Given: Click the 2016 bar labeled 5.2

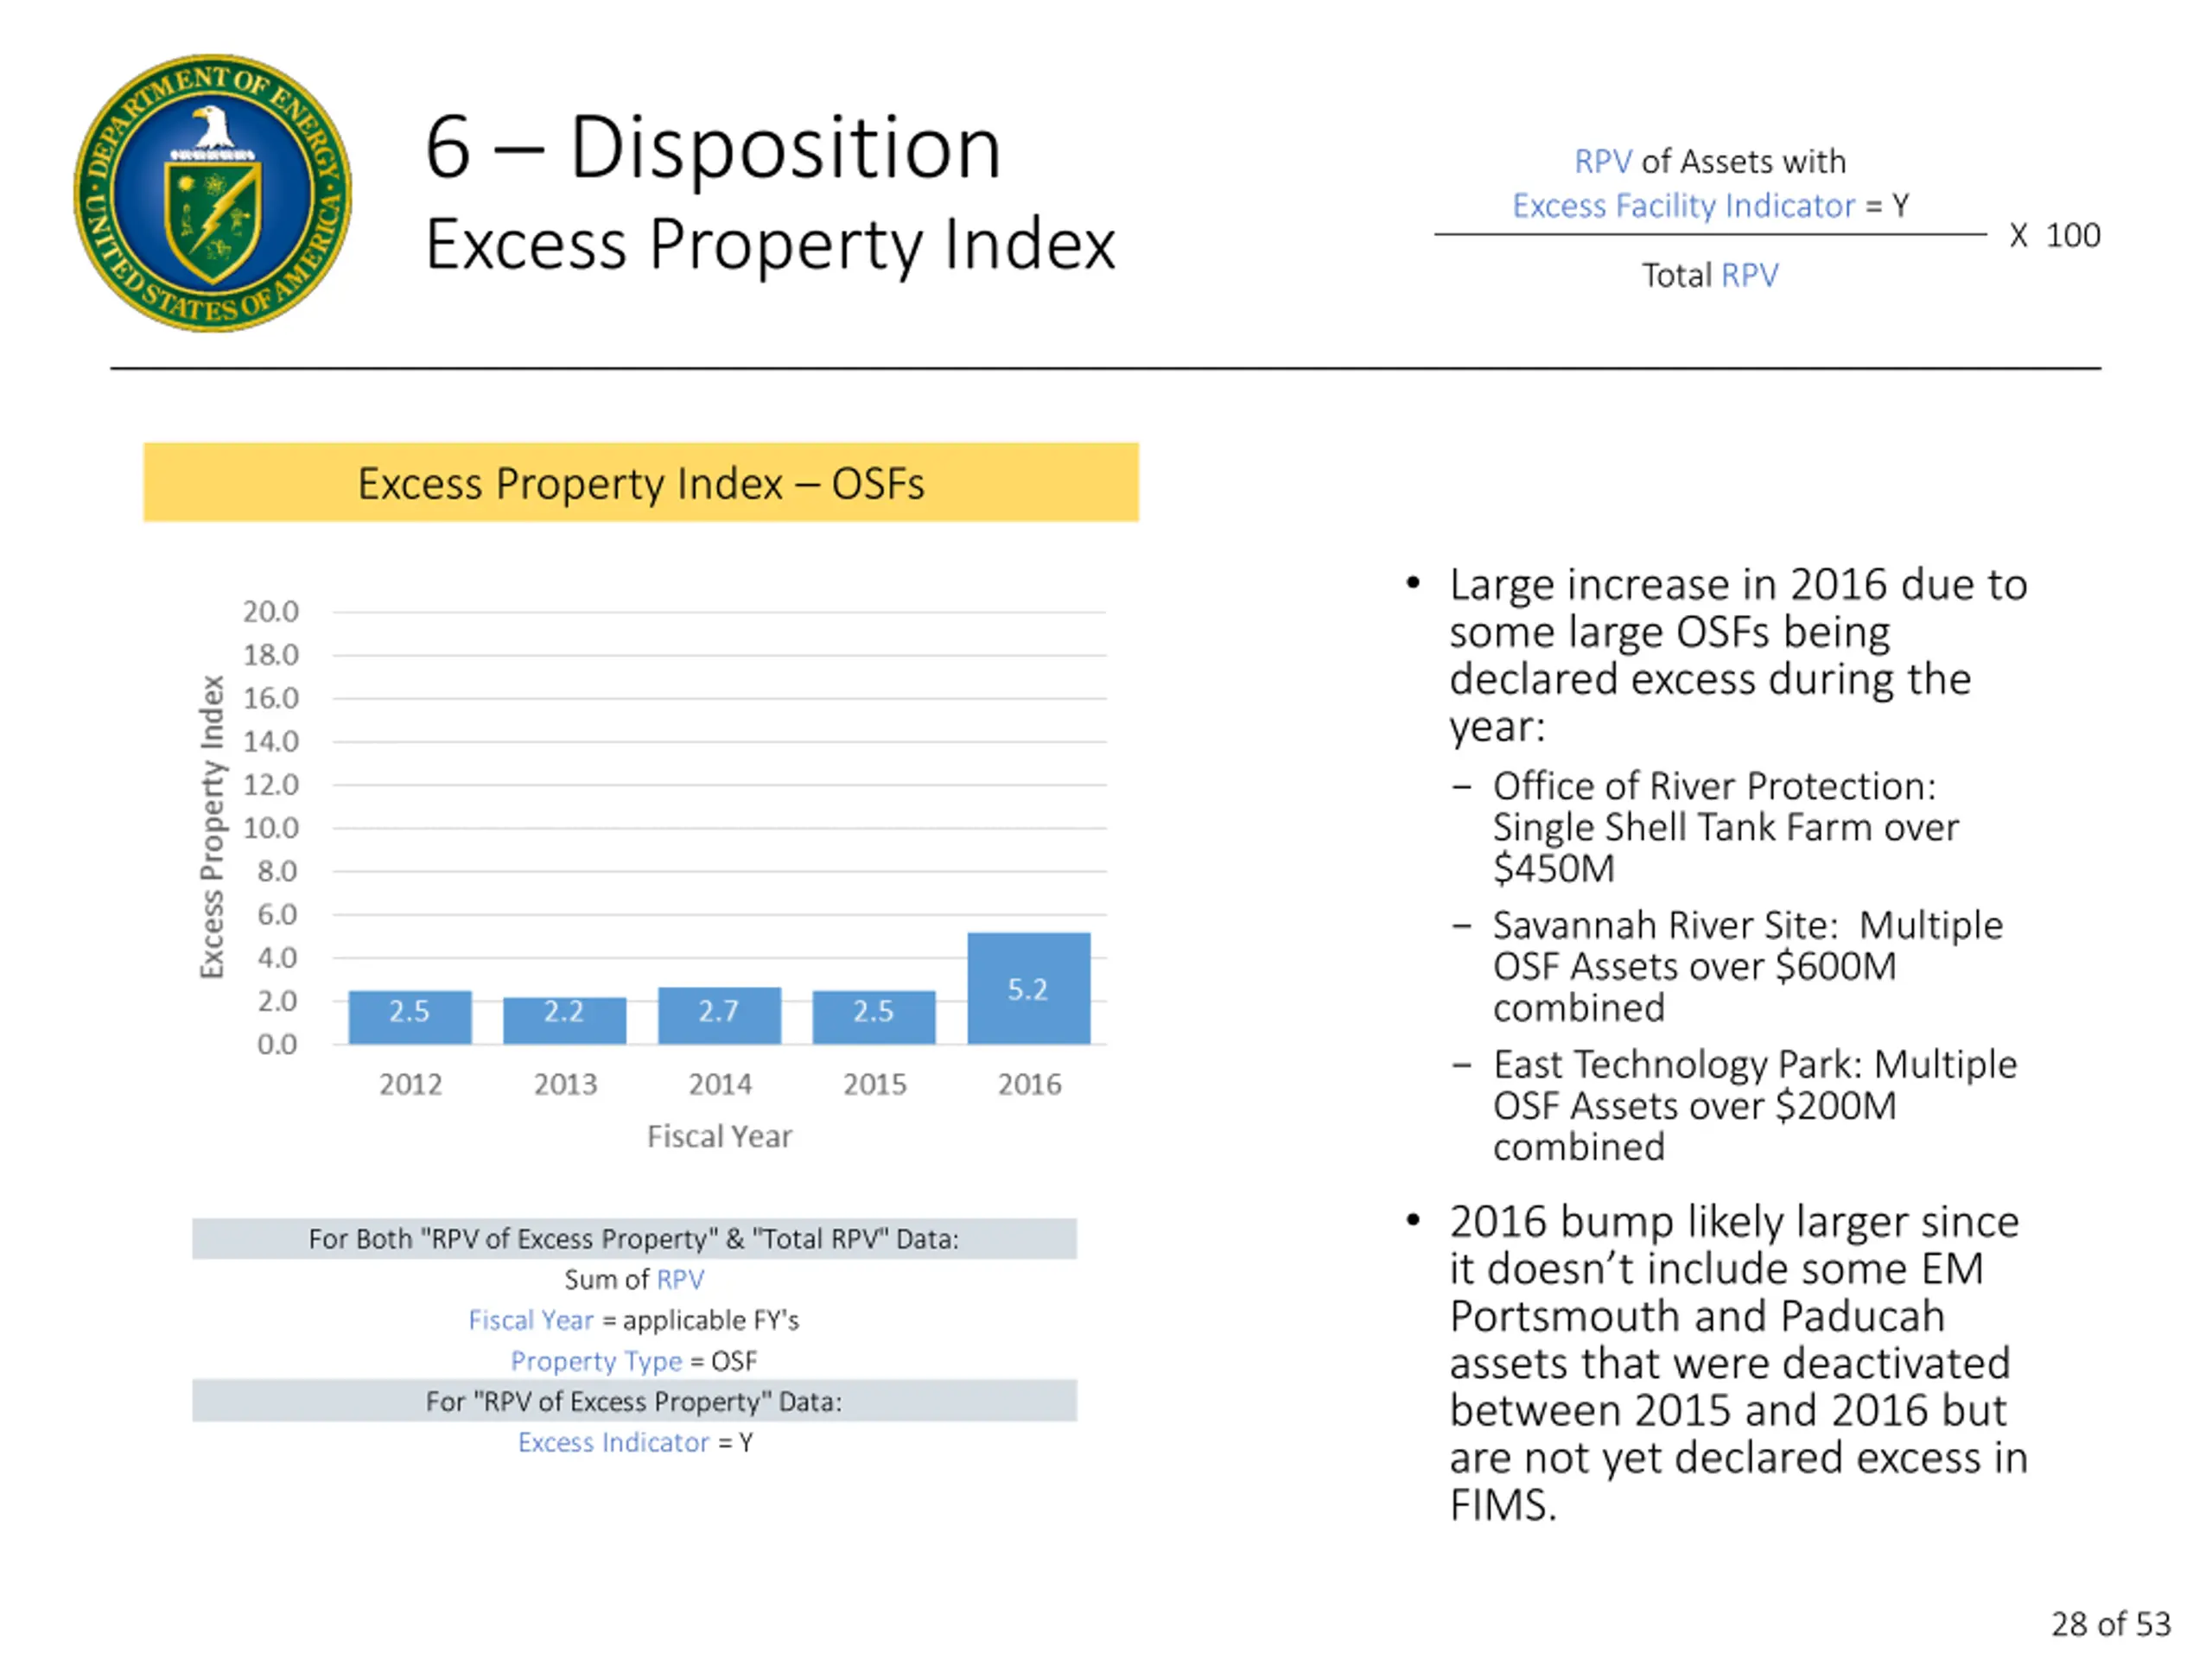Looking at the screenshot, I should tap(1028, 988).
